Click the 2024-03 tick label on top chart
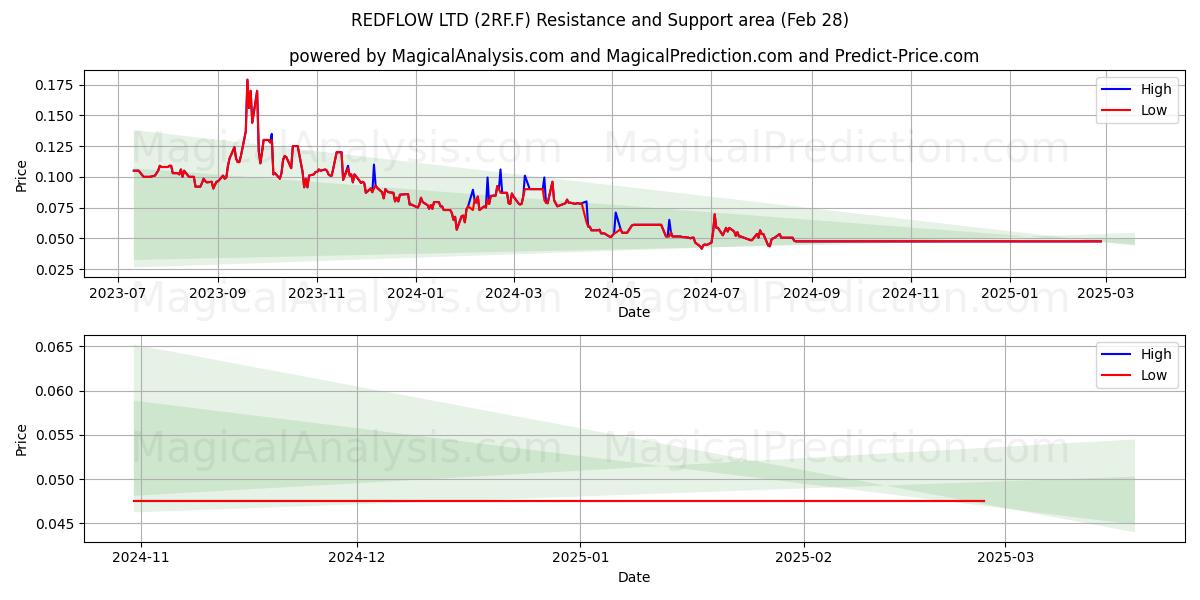 click(514, 293)
